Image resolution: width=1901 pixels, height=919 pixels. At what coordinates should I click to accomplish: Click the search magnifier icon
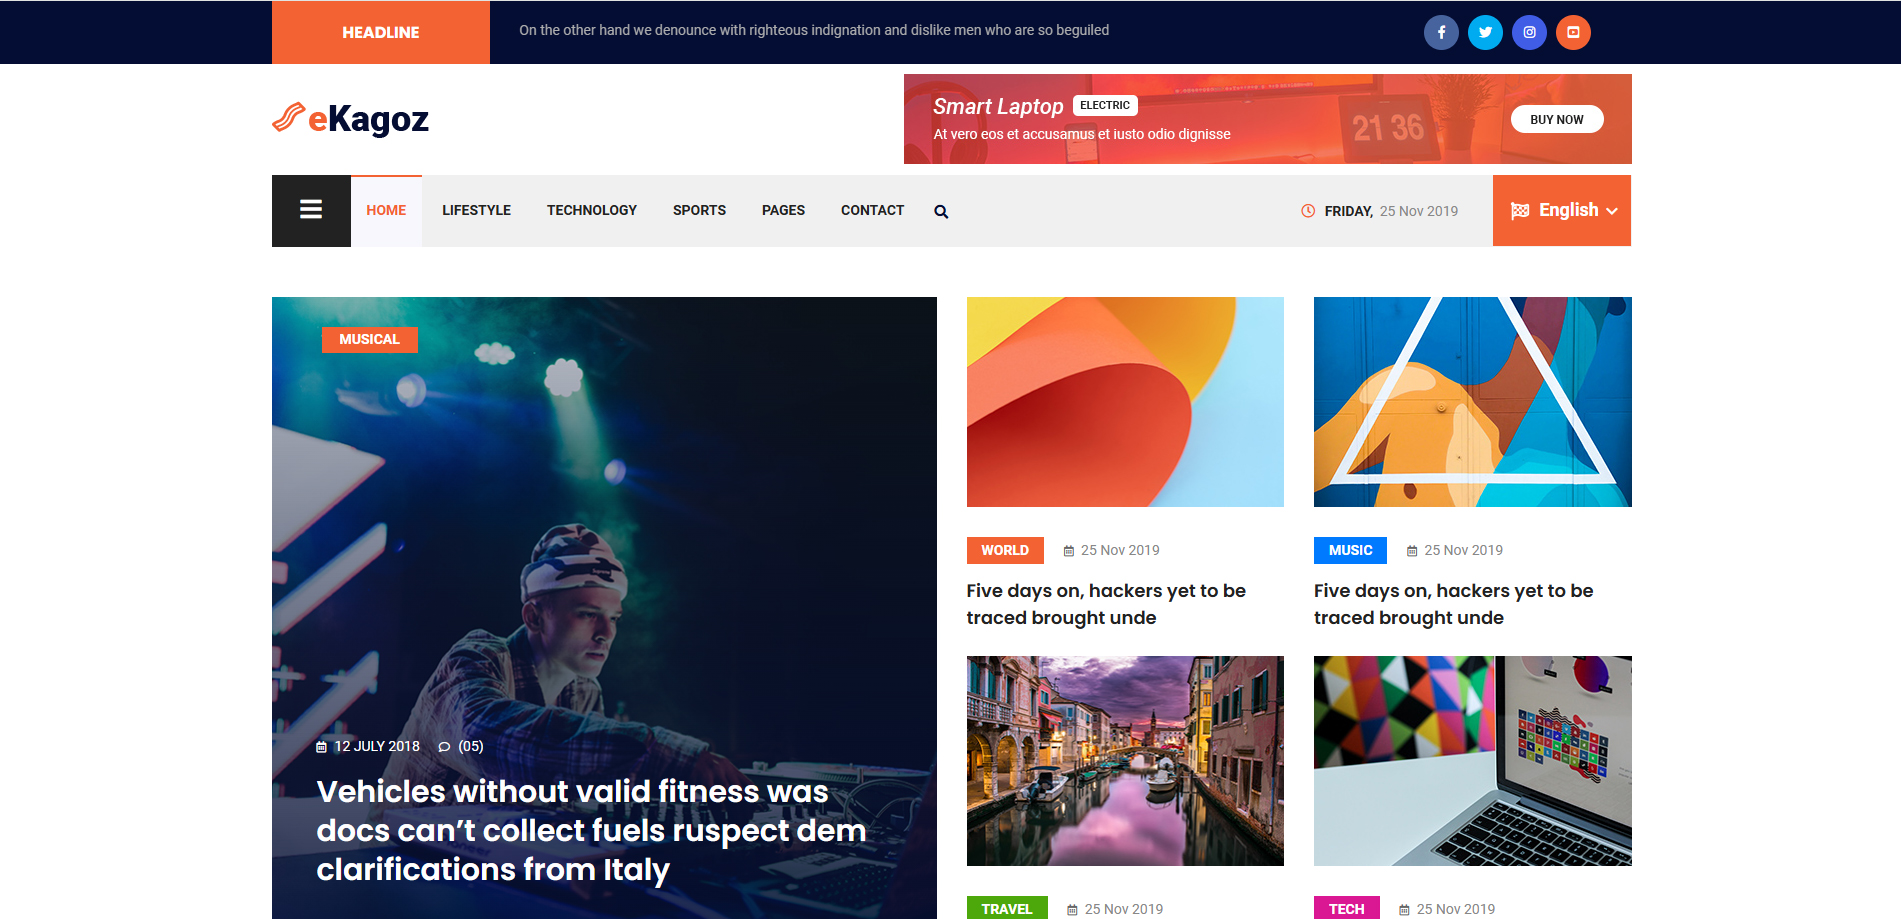[941, 211]
